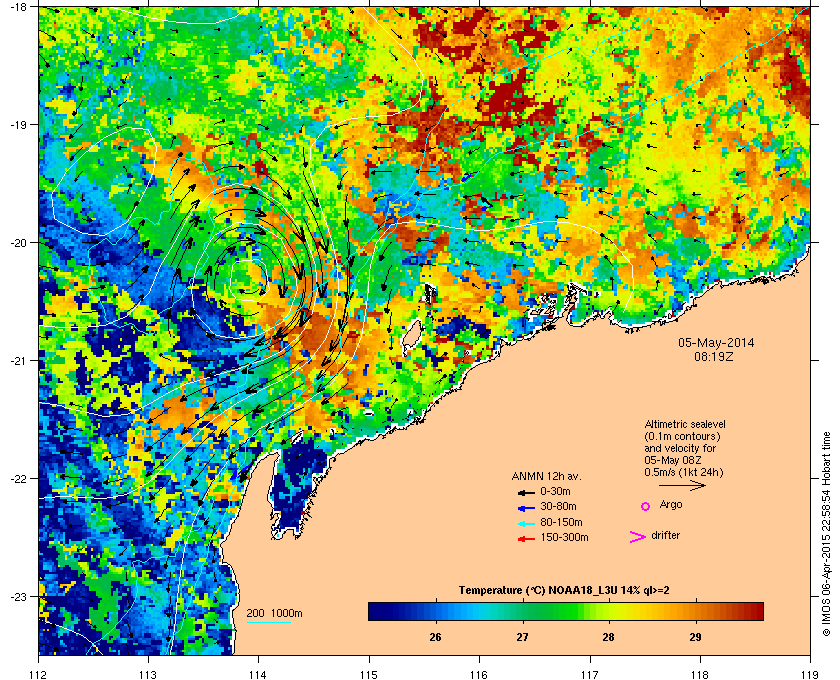
Task: Click the drifter legend label
Action: point(665,535)
